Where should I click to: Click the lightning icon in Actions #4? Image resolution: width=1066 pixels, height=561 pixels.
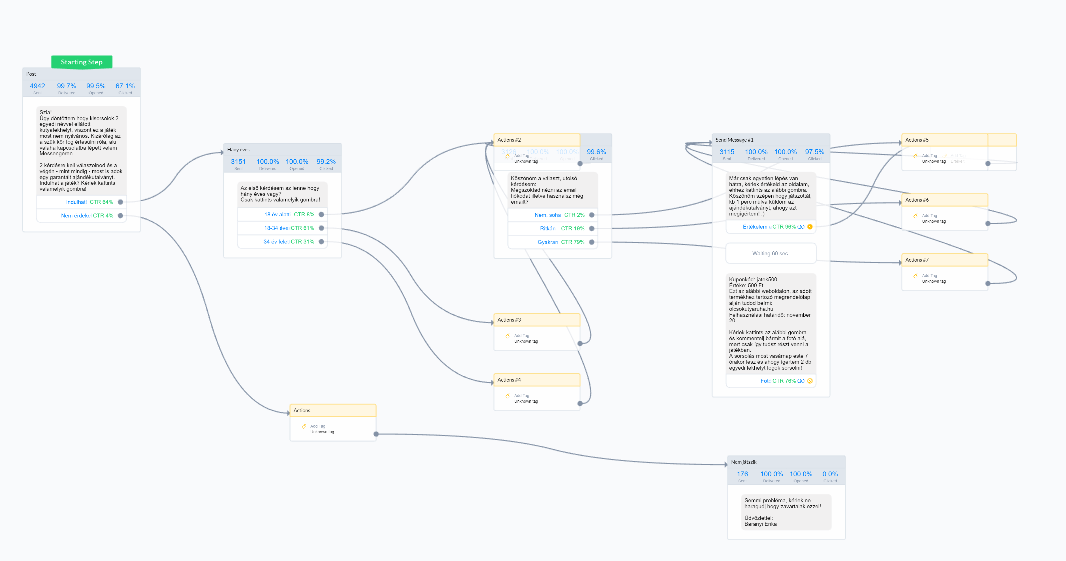[x=507, y=396]
